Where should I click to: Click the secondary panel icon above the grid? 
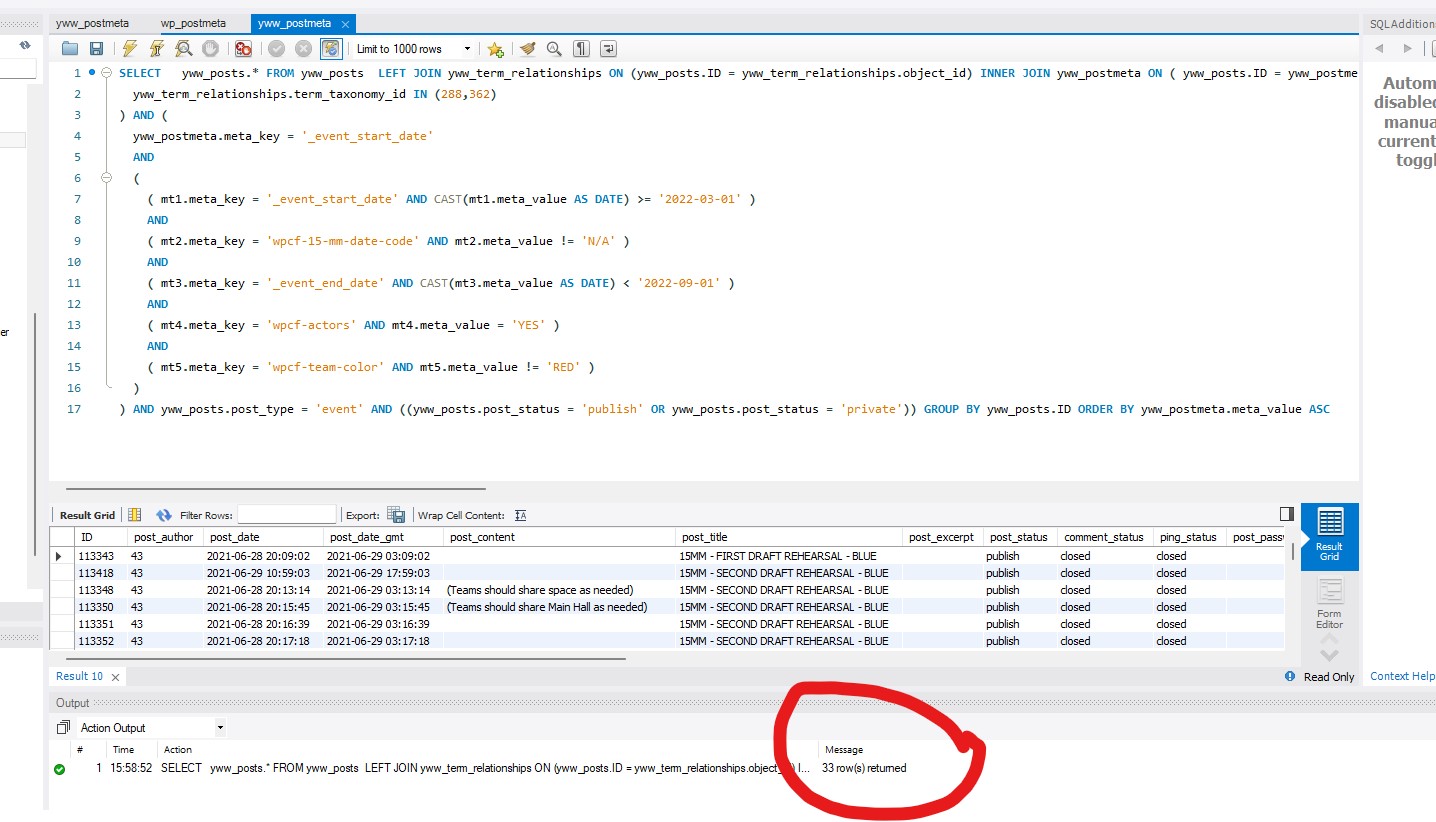point(1287,514)
